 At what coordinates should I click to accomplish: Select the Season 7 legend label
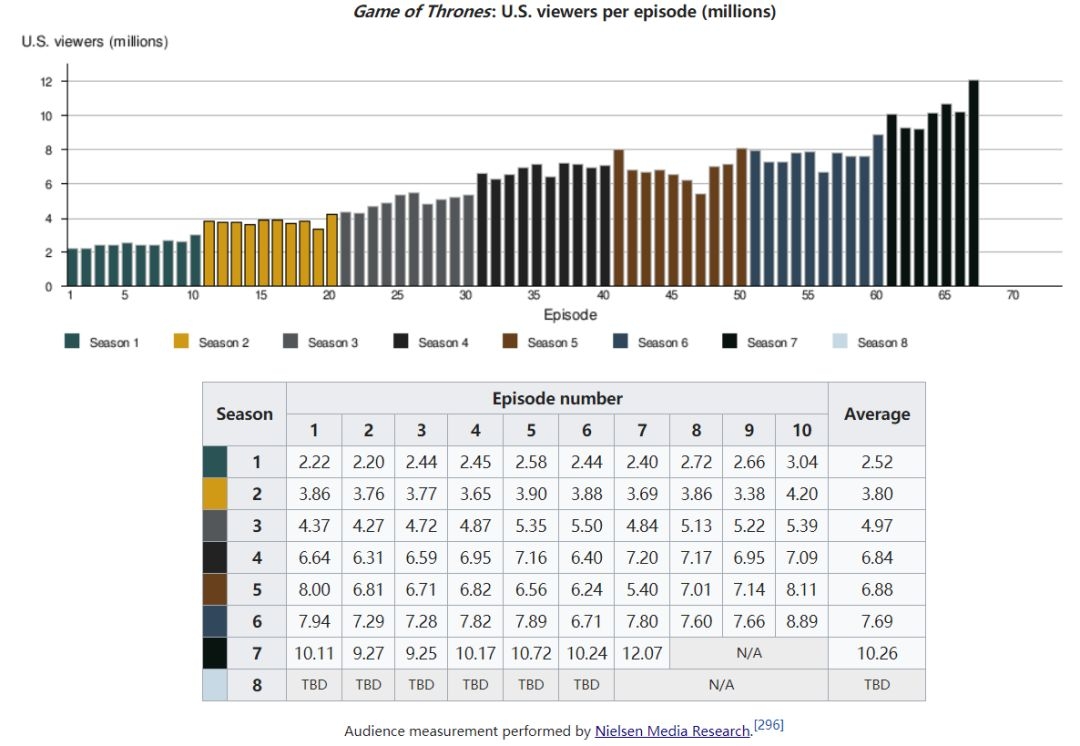click(771, 343)
